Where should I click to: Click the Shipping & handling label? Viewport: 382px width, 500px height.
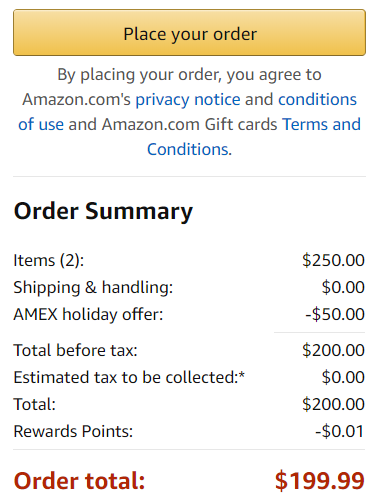pyautogui.click(x=93, y=287)
